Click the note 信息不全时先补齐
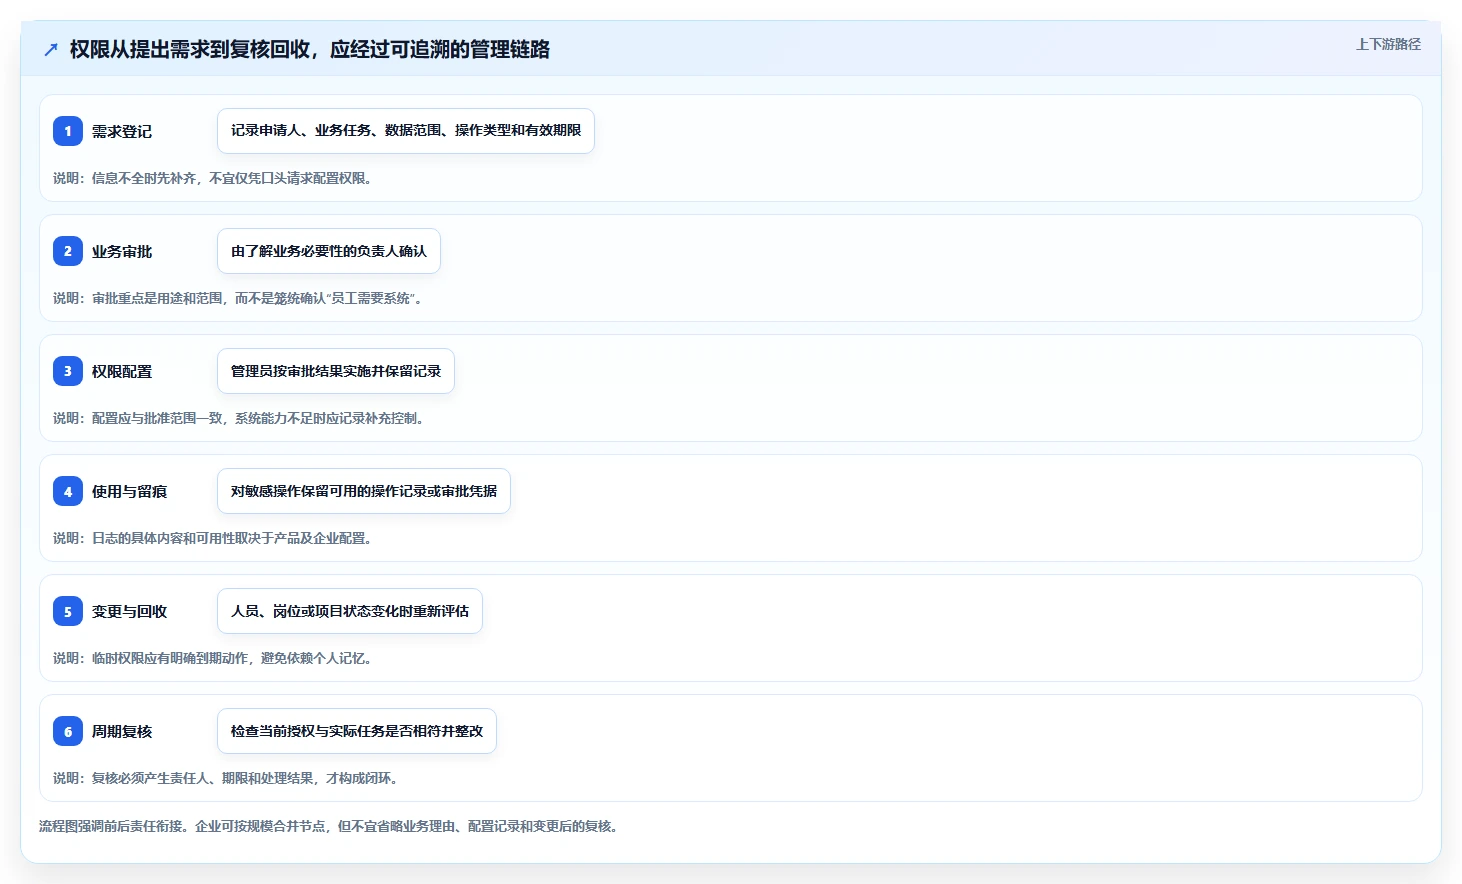Image resolution: width=1462 pixels, height=884 pixels. [215, 178]
